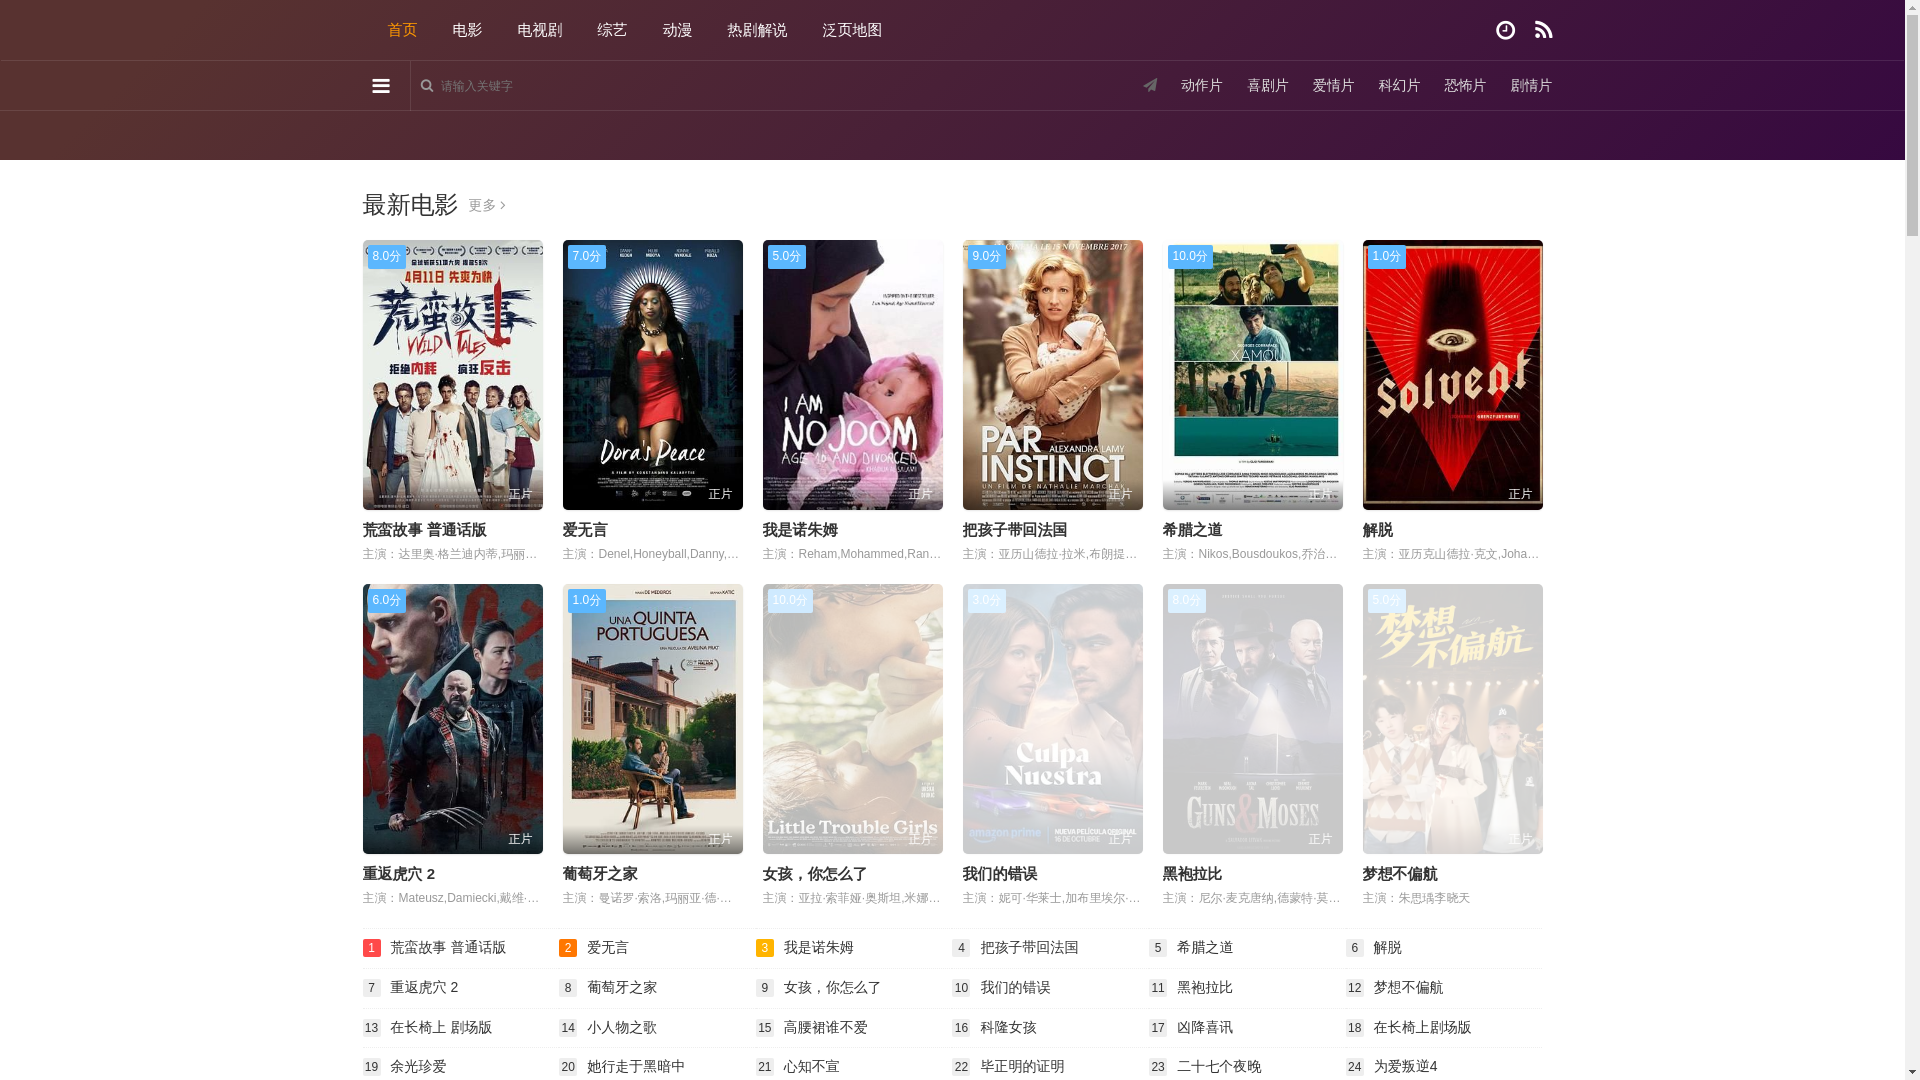
Task: Open Guns & Moses movie poster
Action: pos(1253,719)
